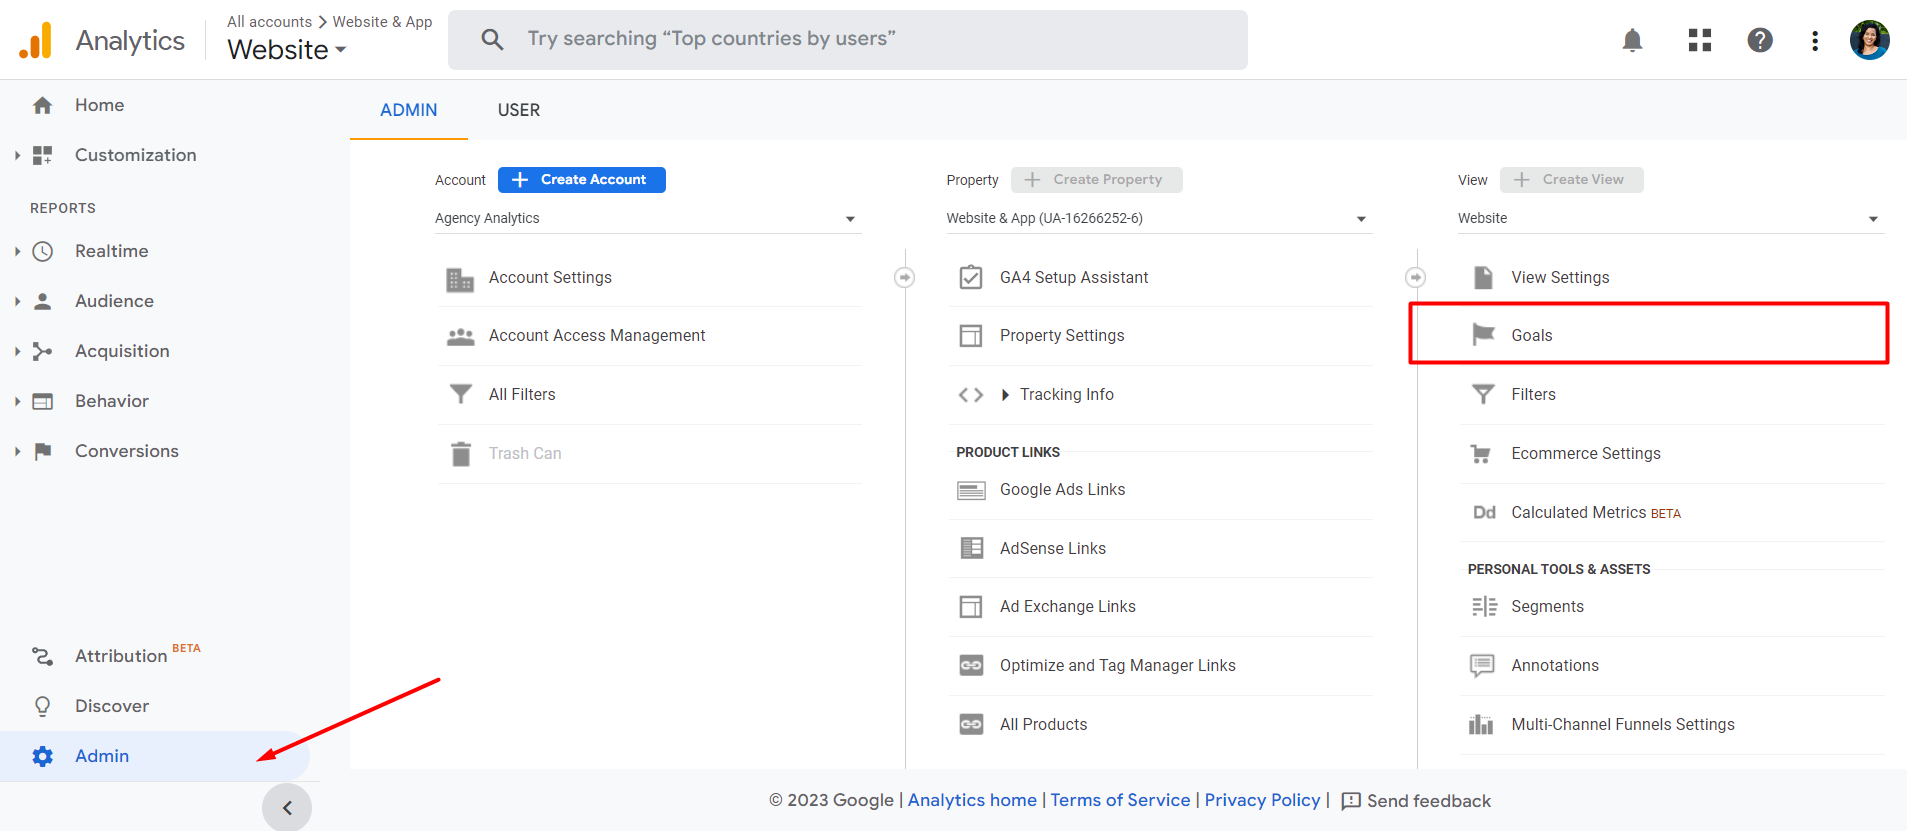This screenshot has width=1907, height=831.
Task: Click the Goals flag icon
Action: pyautogui.click(x=1484, y=335)
